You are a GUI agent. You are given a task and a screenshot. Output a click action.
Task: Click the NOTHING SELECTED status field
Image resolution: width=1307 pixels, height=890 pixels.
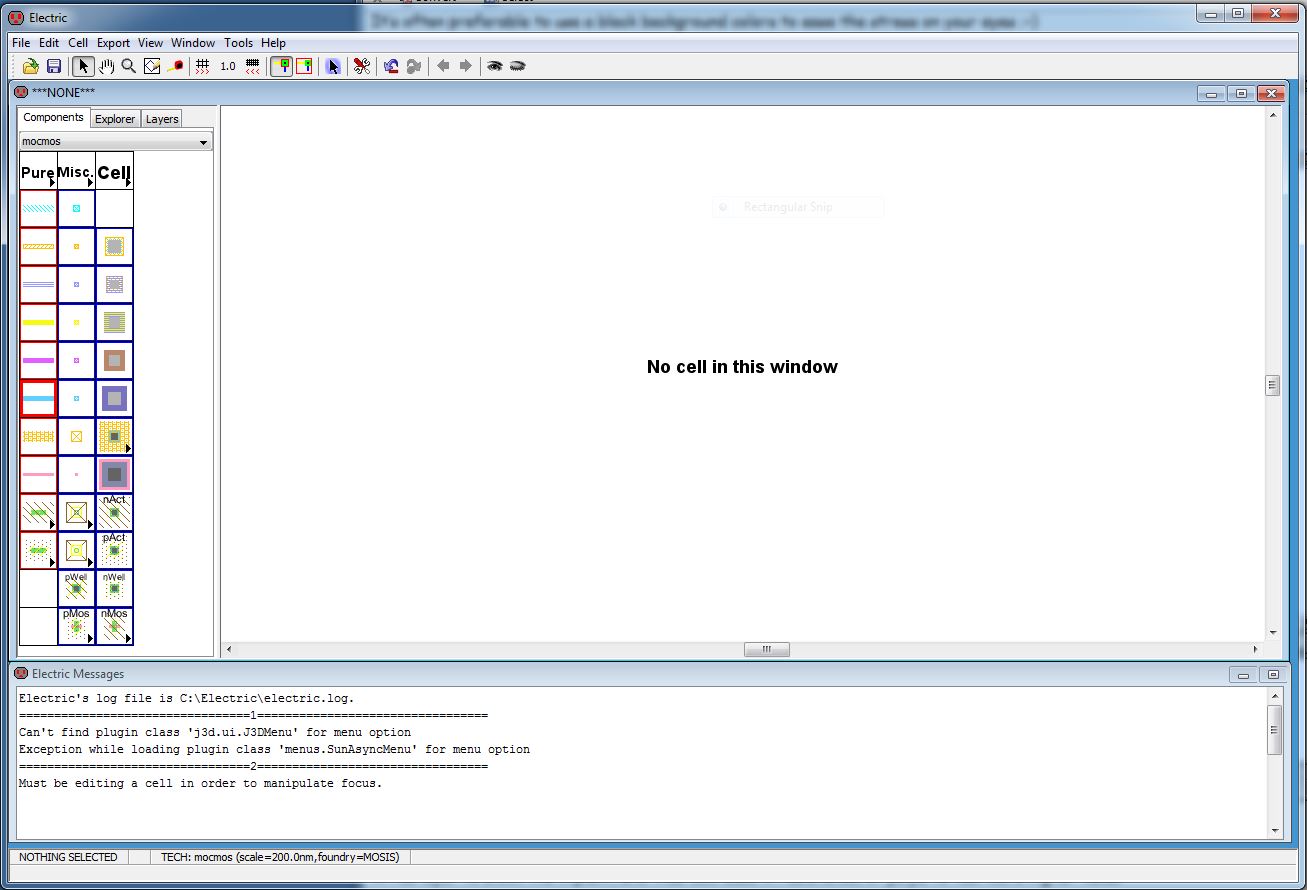pos(68,857)
